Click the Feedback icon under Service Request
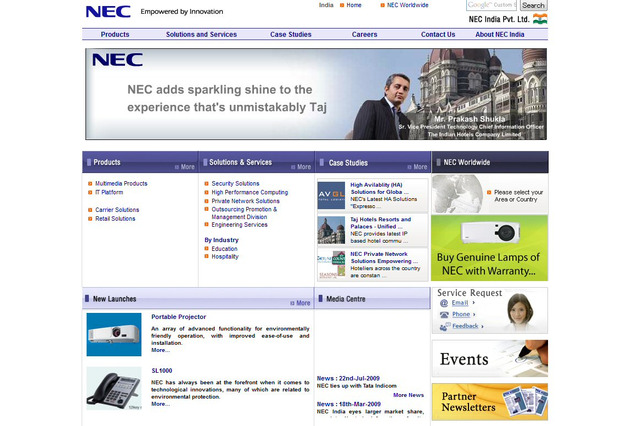 [444, 326]
